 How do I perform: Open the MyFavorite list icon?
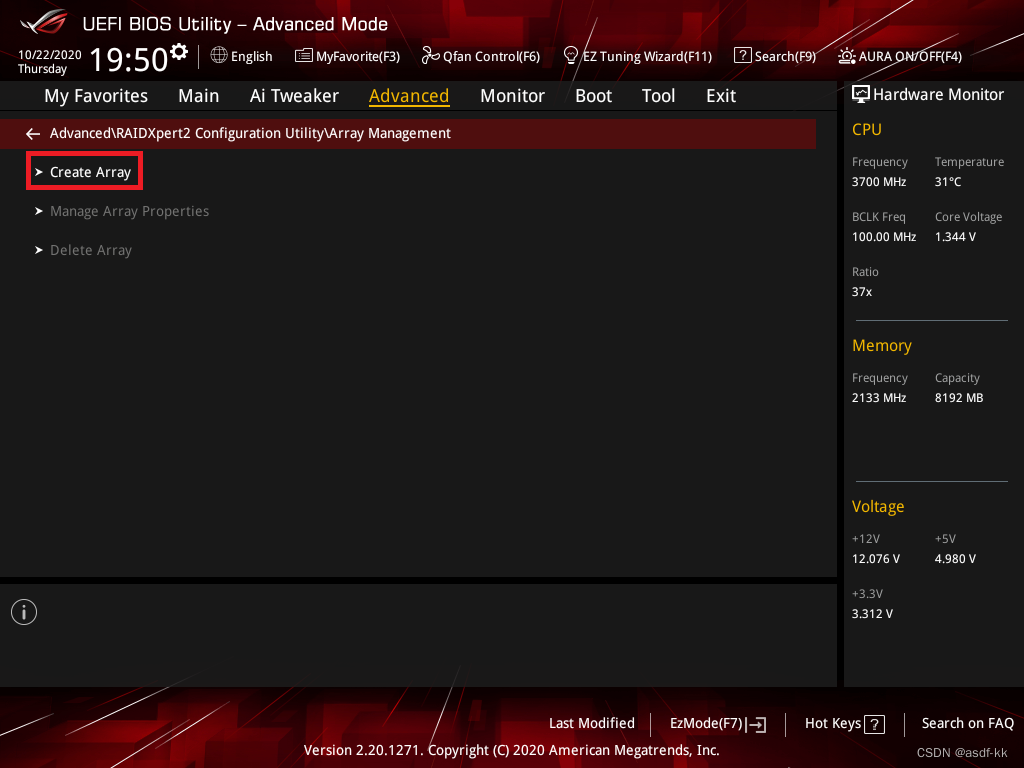point(304,56)
